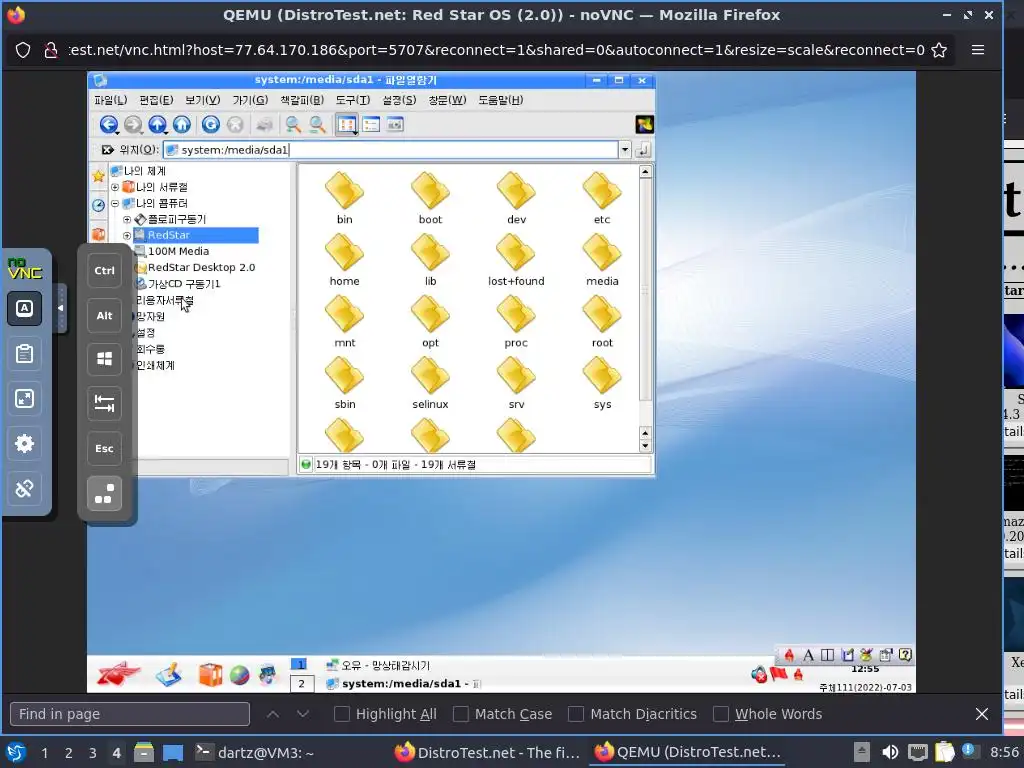Toggle the noVNC Ctrl key

(x=104, y=270)
